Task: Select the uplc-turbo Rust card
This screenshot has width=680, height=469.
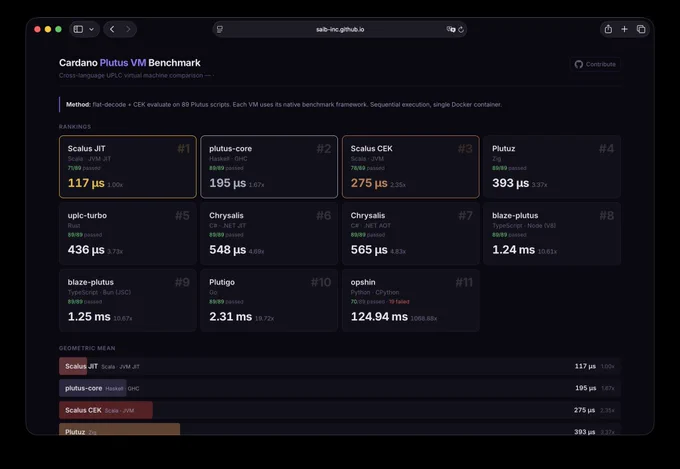Action: [128, 233]
